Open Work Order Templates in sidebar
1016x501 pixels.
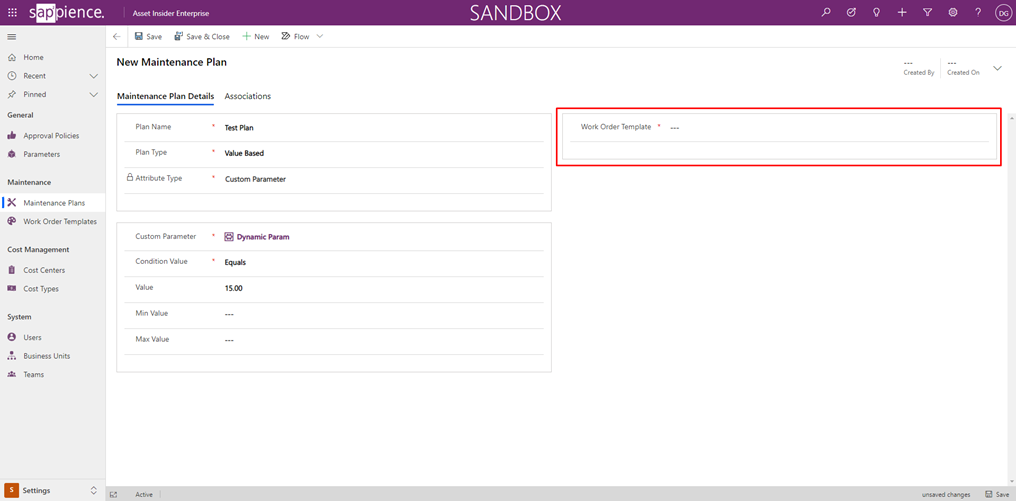point(59,222)
